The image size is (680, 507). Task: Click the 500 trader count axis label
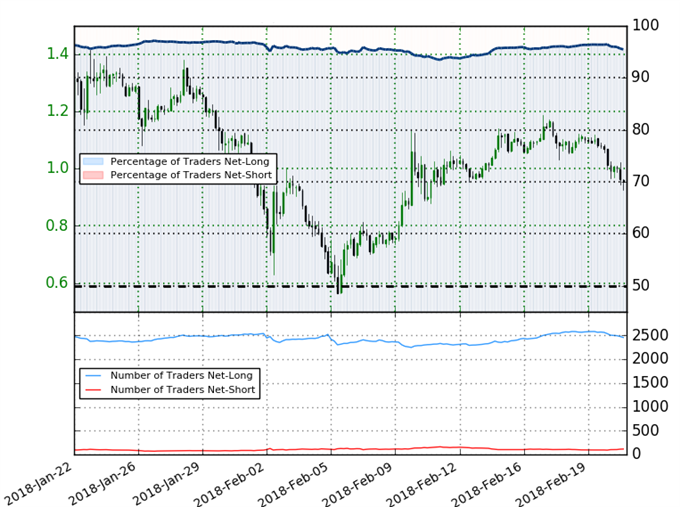[645, 431]
